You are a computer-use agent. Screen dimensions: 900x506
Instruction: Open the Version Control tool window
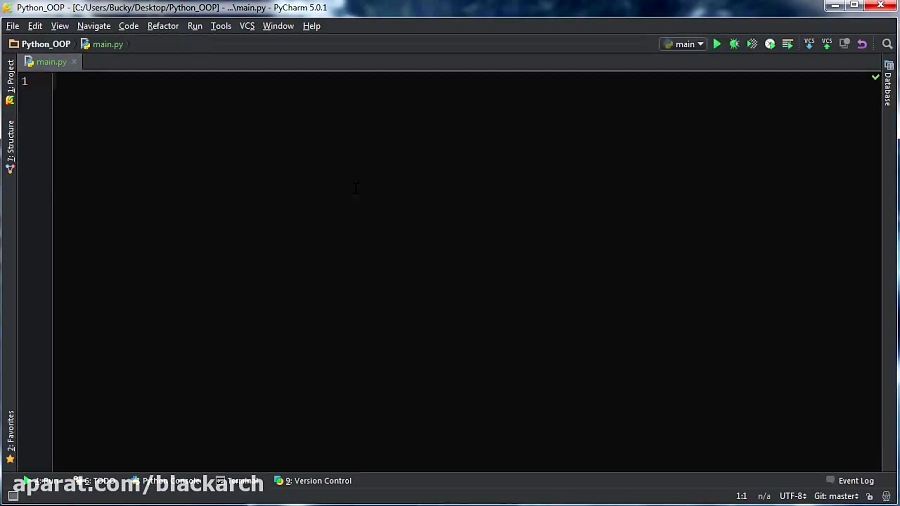(313, 481)
